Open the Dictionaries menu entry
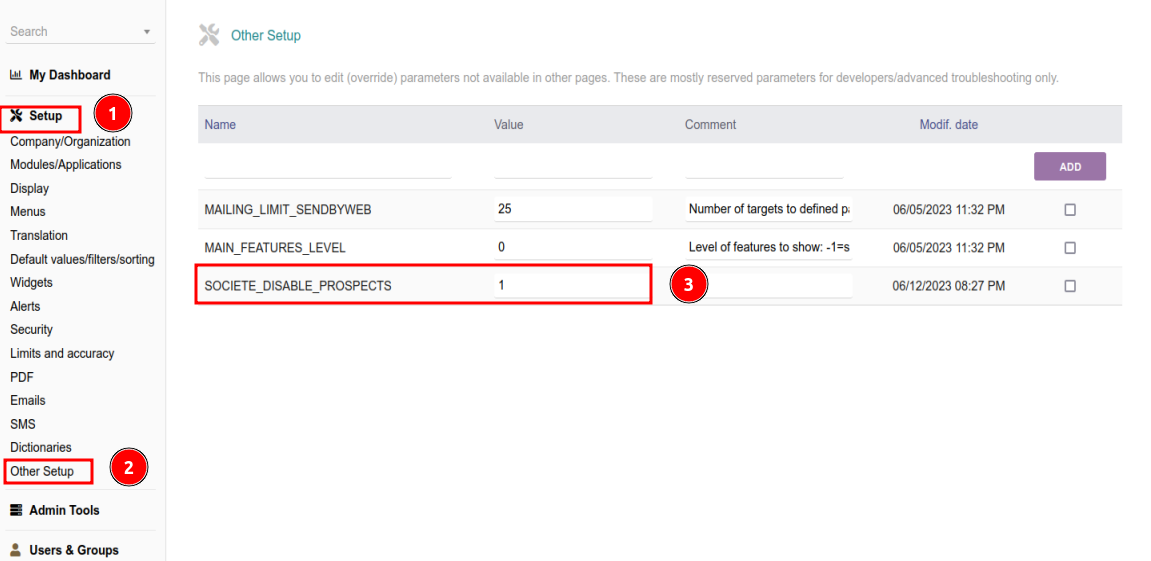Image resolution: width=1151 pixels, height=561 pixels. click(41, 447)
